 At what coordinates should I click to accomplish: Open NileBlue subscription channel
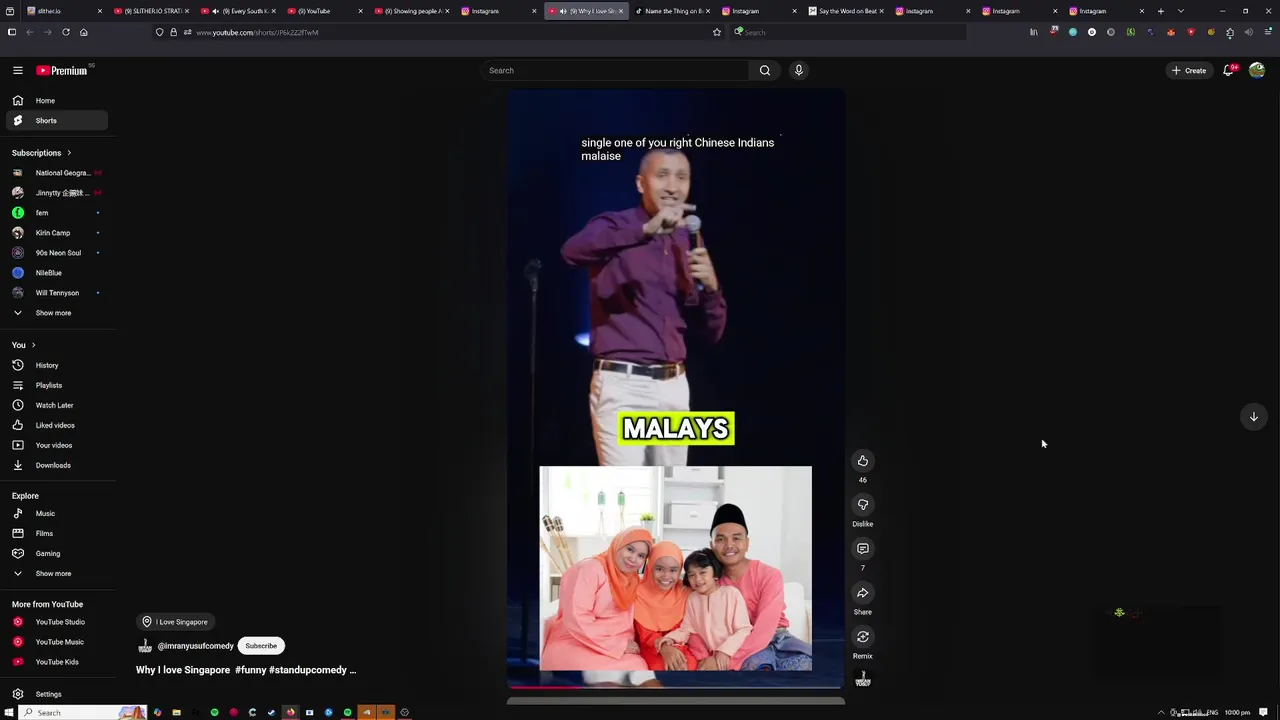56,273
